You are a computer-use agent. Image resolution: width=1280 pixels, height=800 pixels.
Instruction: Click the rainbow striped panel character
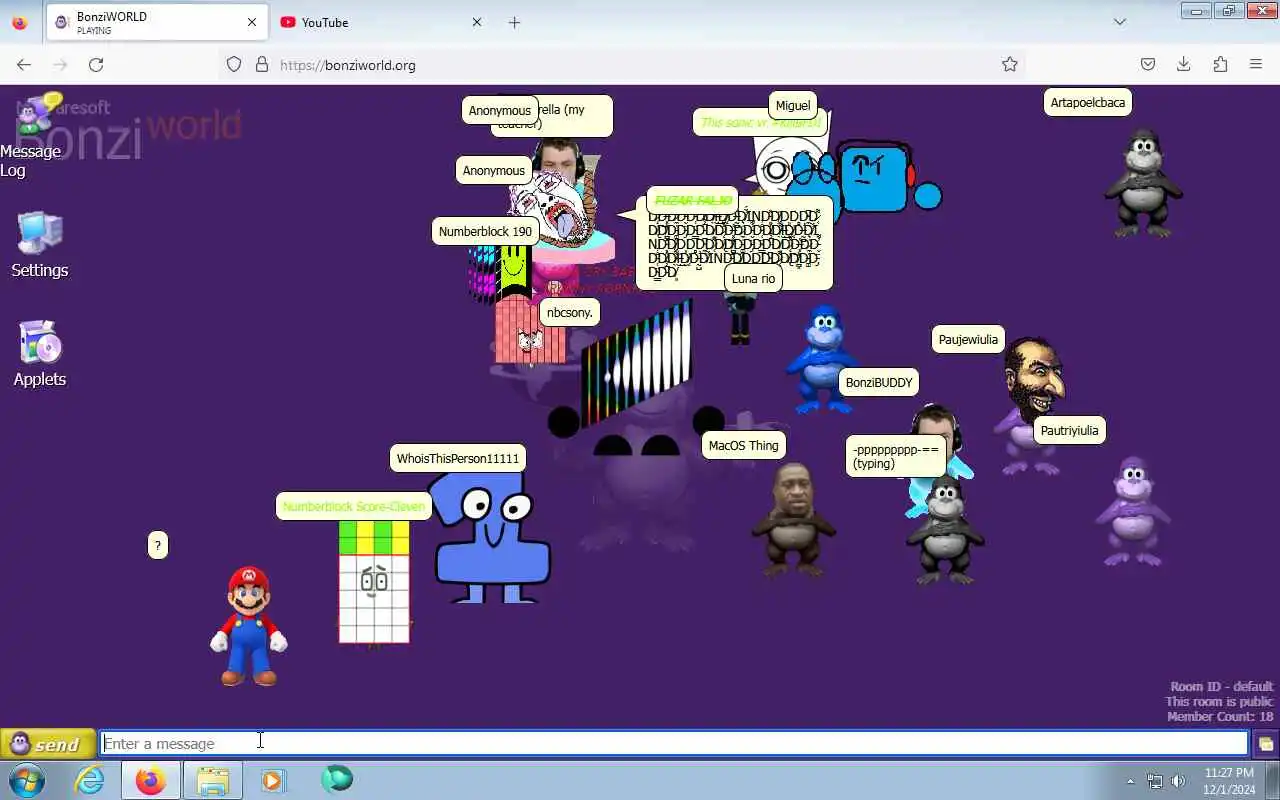coord(637,363)
